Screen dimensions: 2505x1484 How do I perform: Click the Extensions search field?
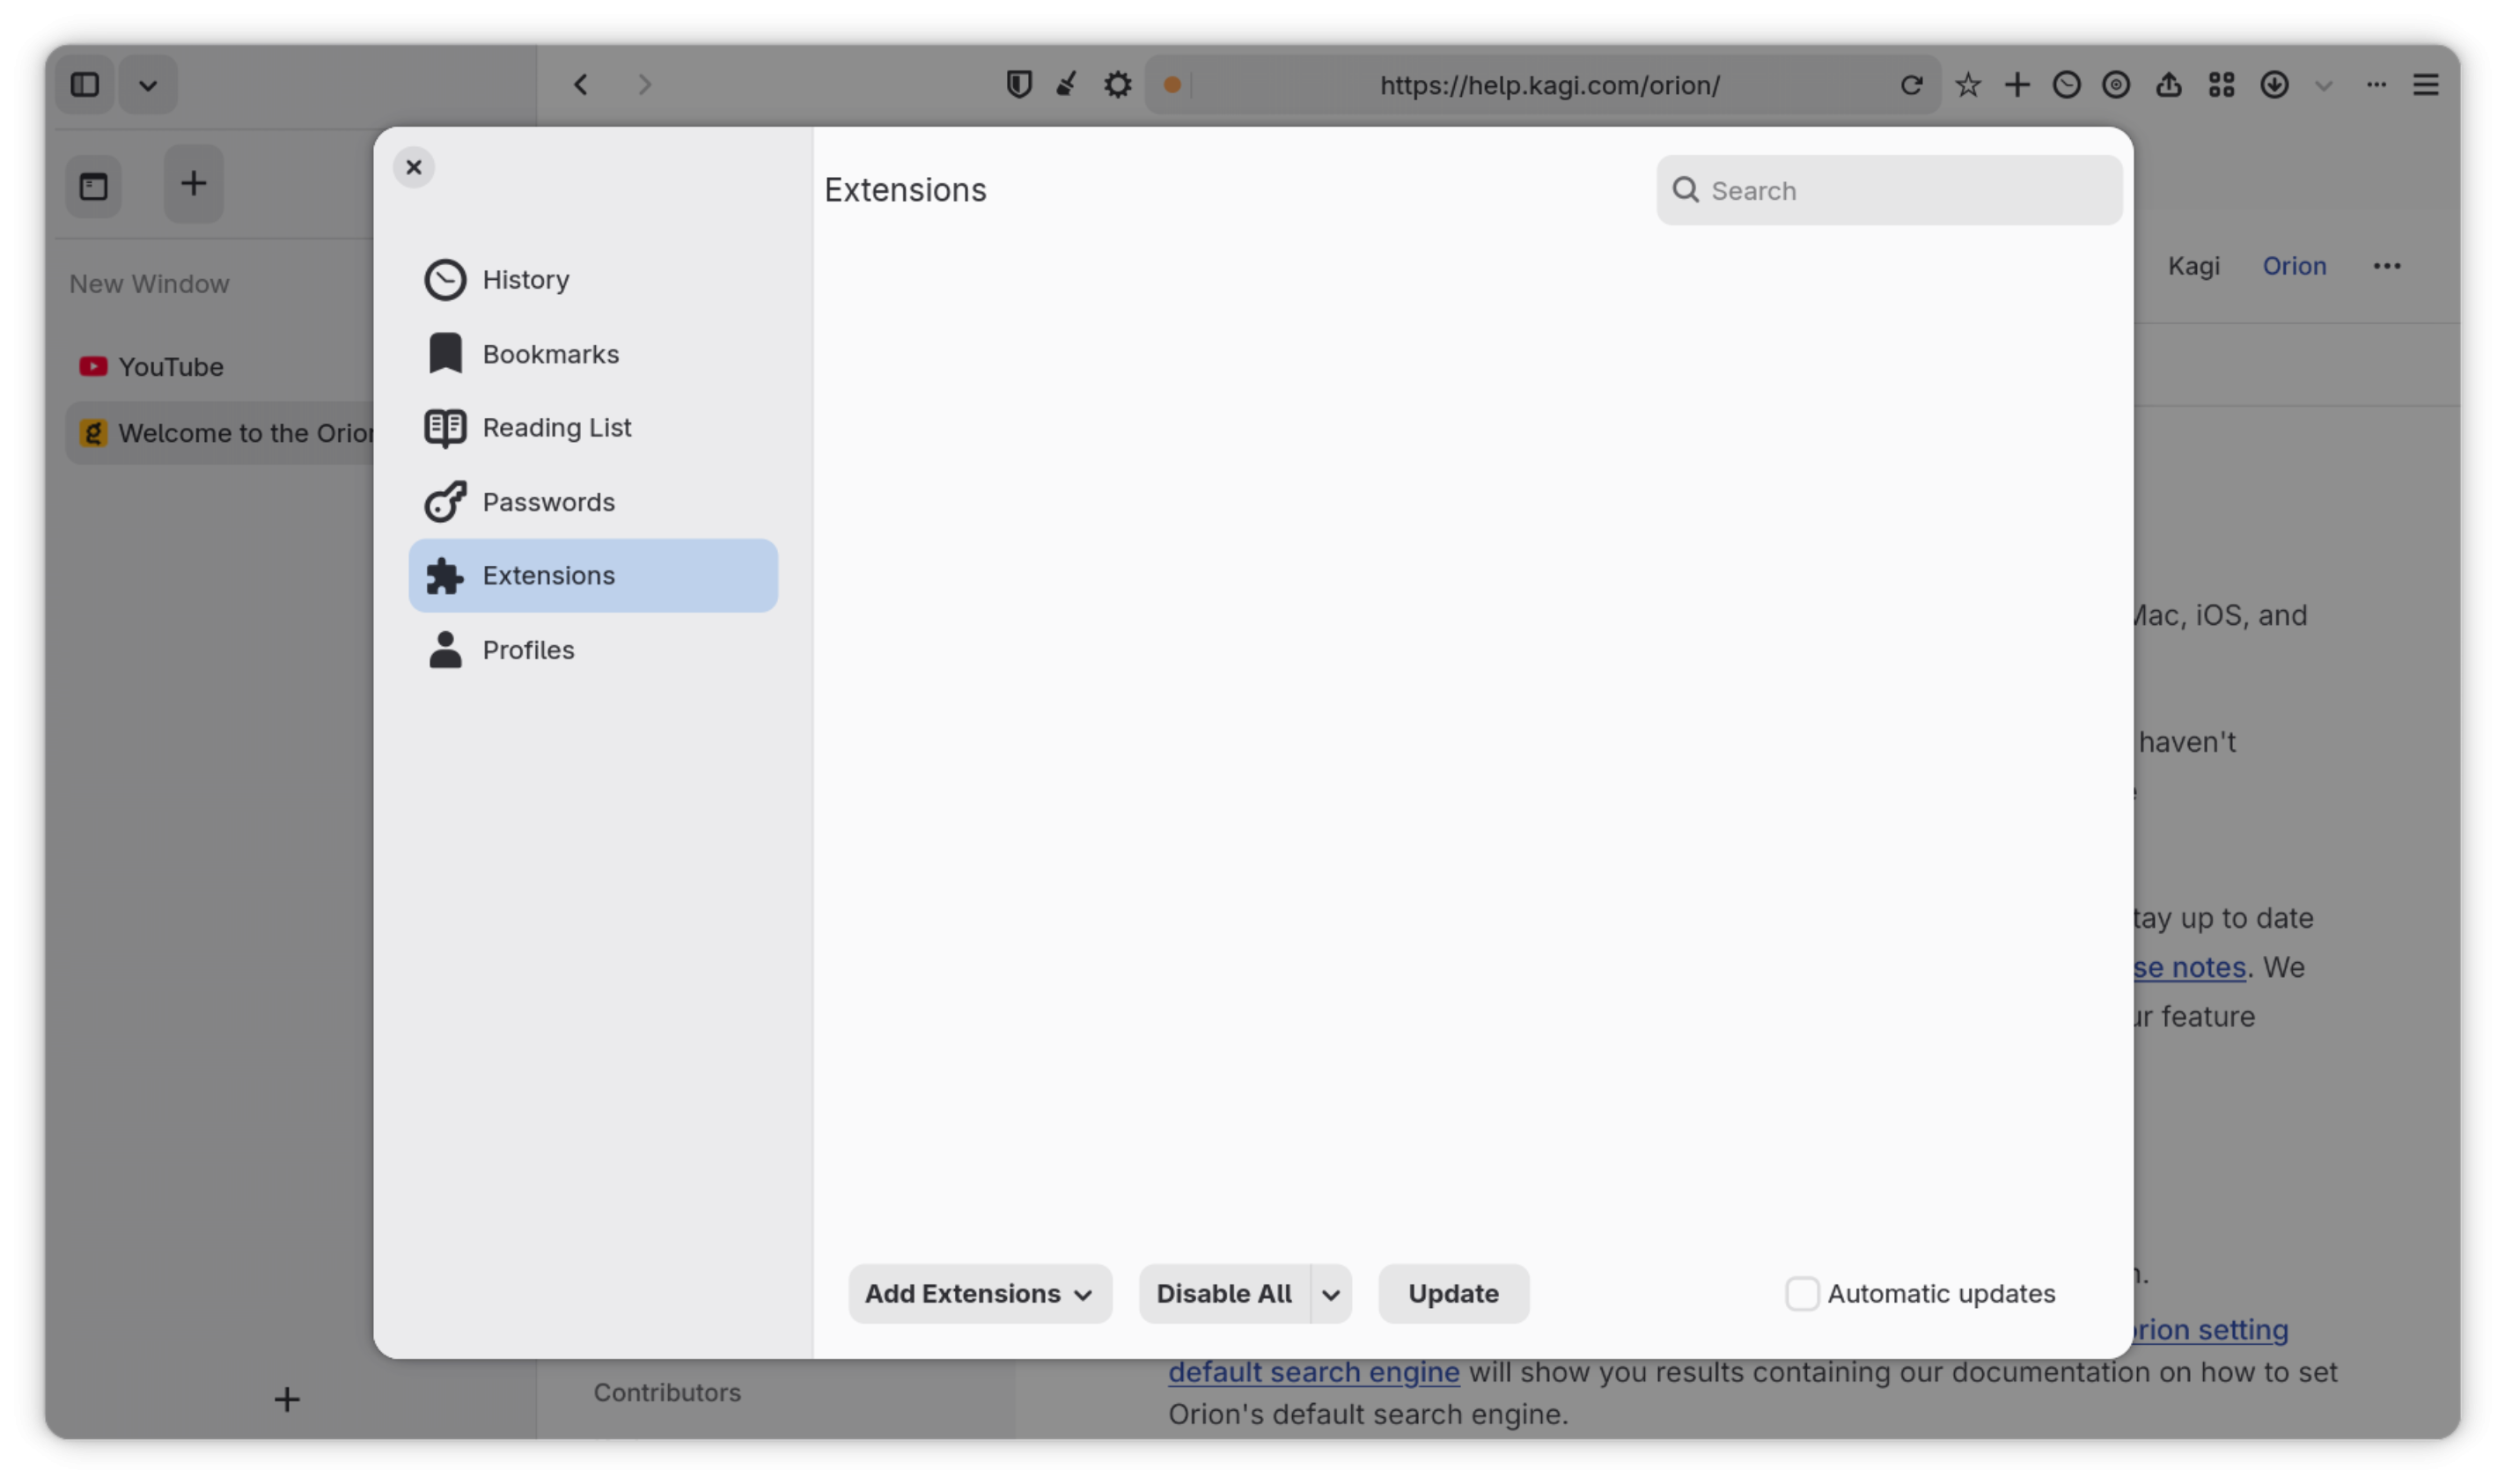tap(1889, 190)
